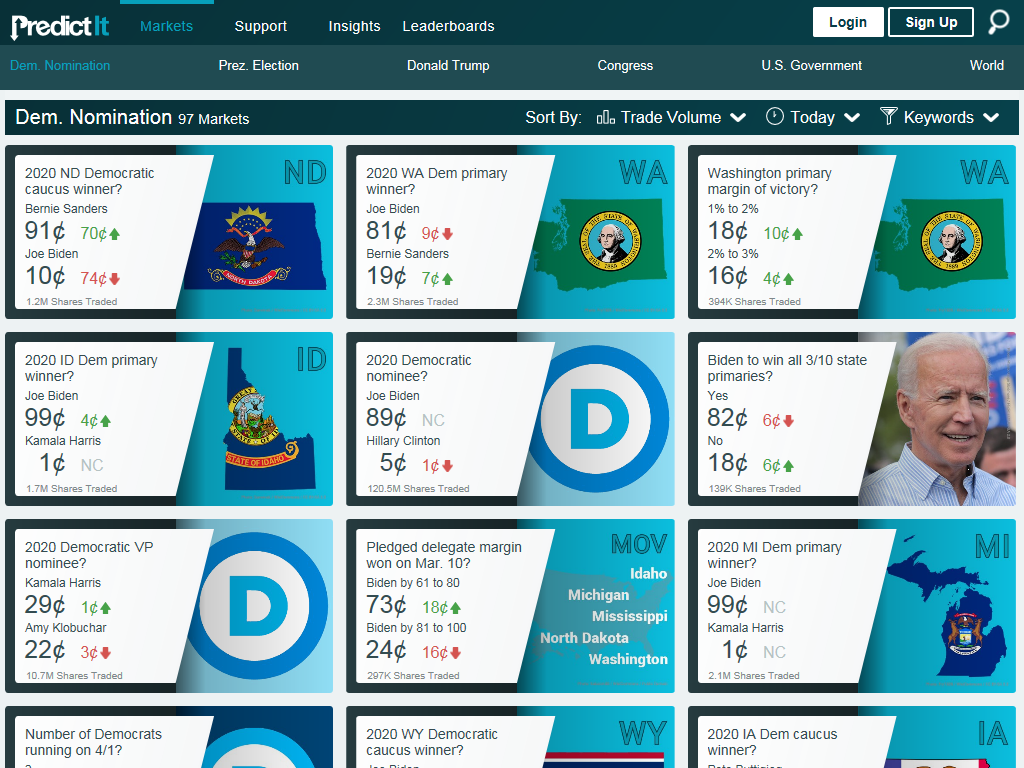This screenshot has width=1024, height=768.
Task: Click Hillary Clinton 5¢ price
Action: (x=392, y=463)
